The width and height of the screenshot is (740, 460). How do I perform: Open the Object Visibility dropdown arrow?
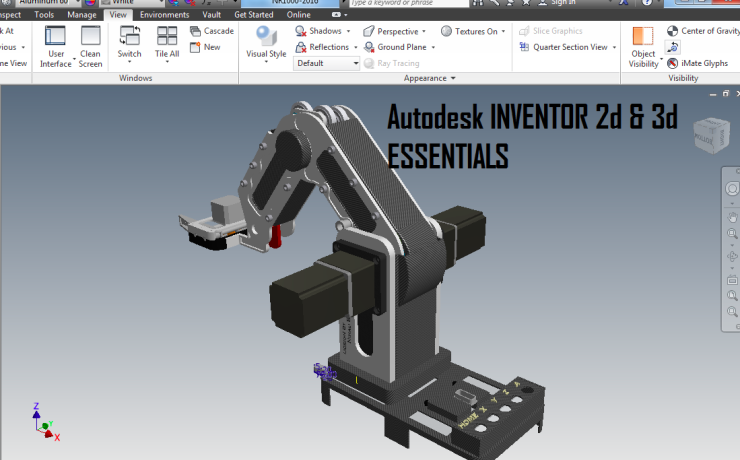pos(661,59)
